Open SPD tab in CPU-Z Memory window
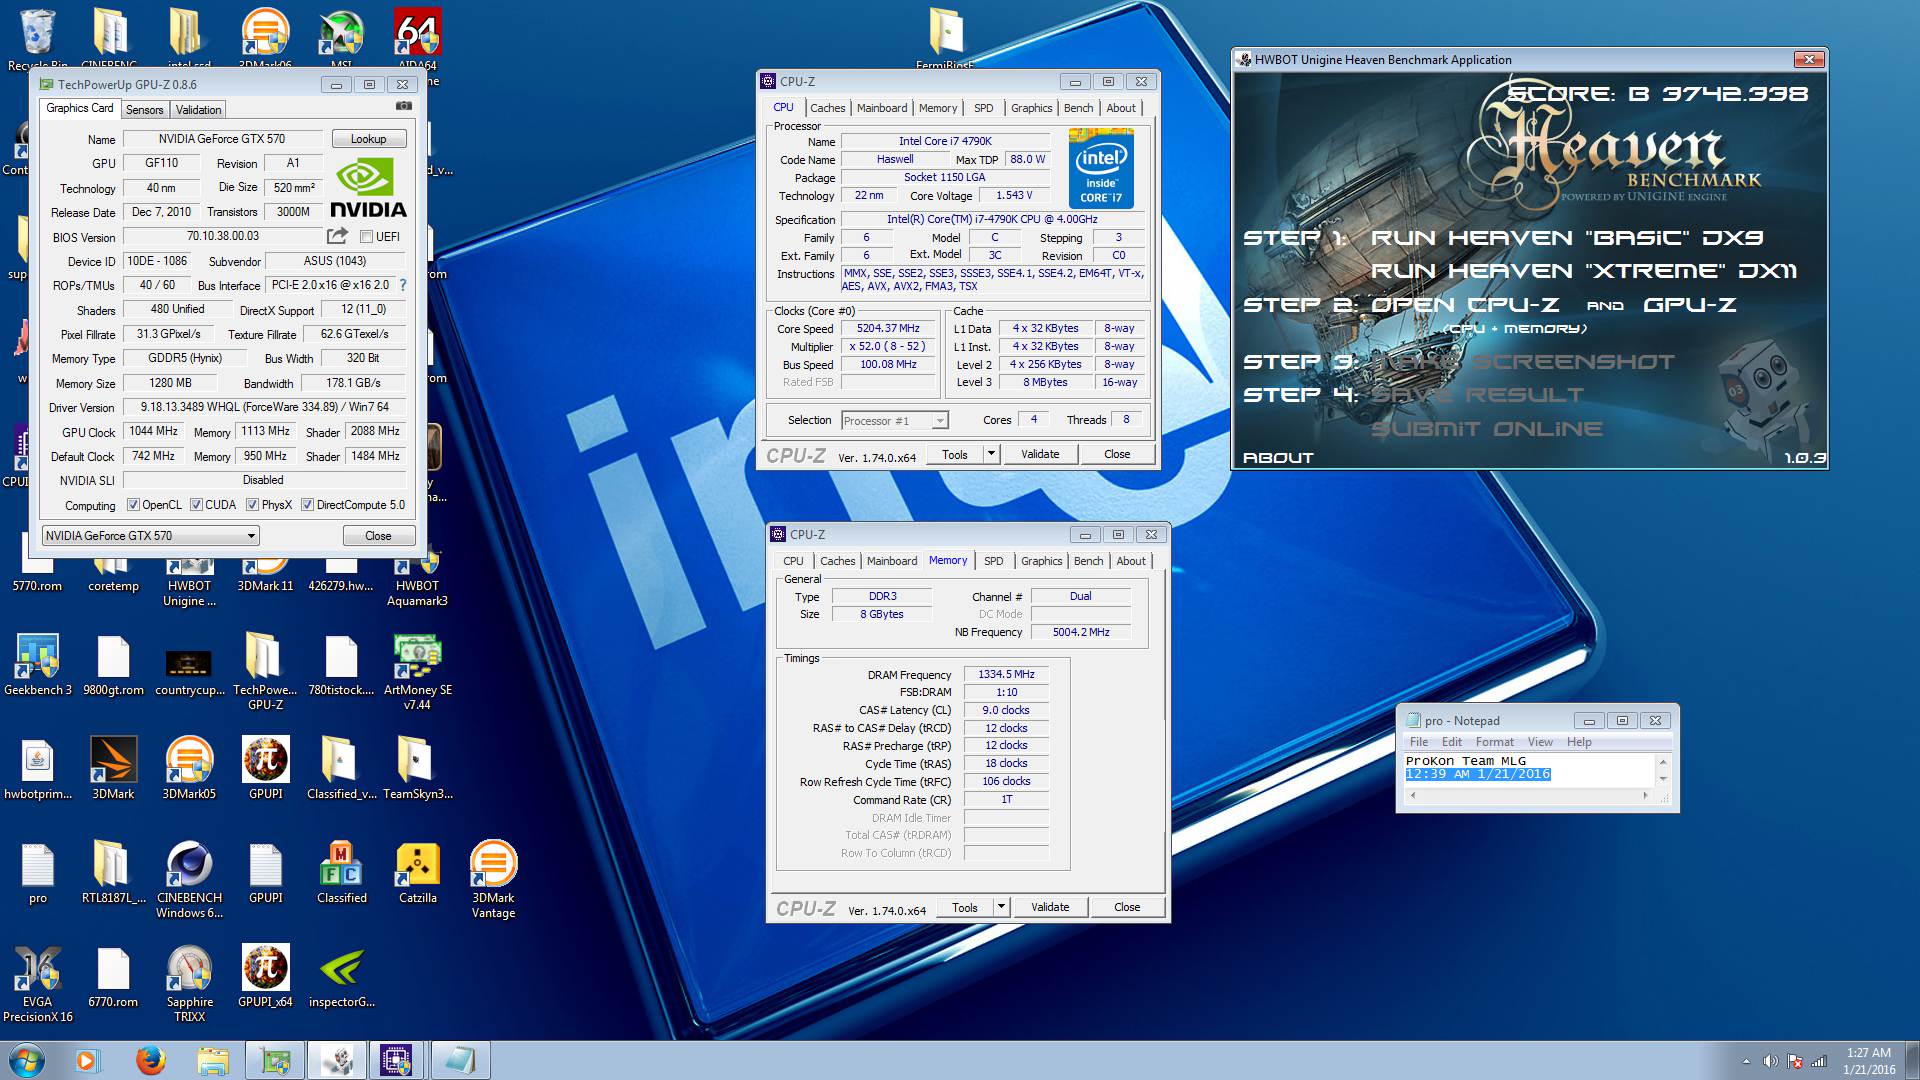The image size is (1920, 1080). click(993, 561)
